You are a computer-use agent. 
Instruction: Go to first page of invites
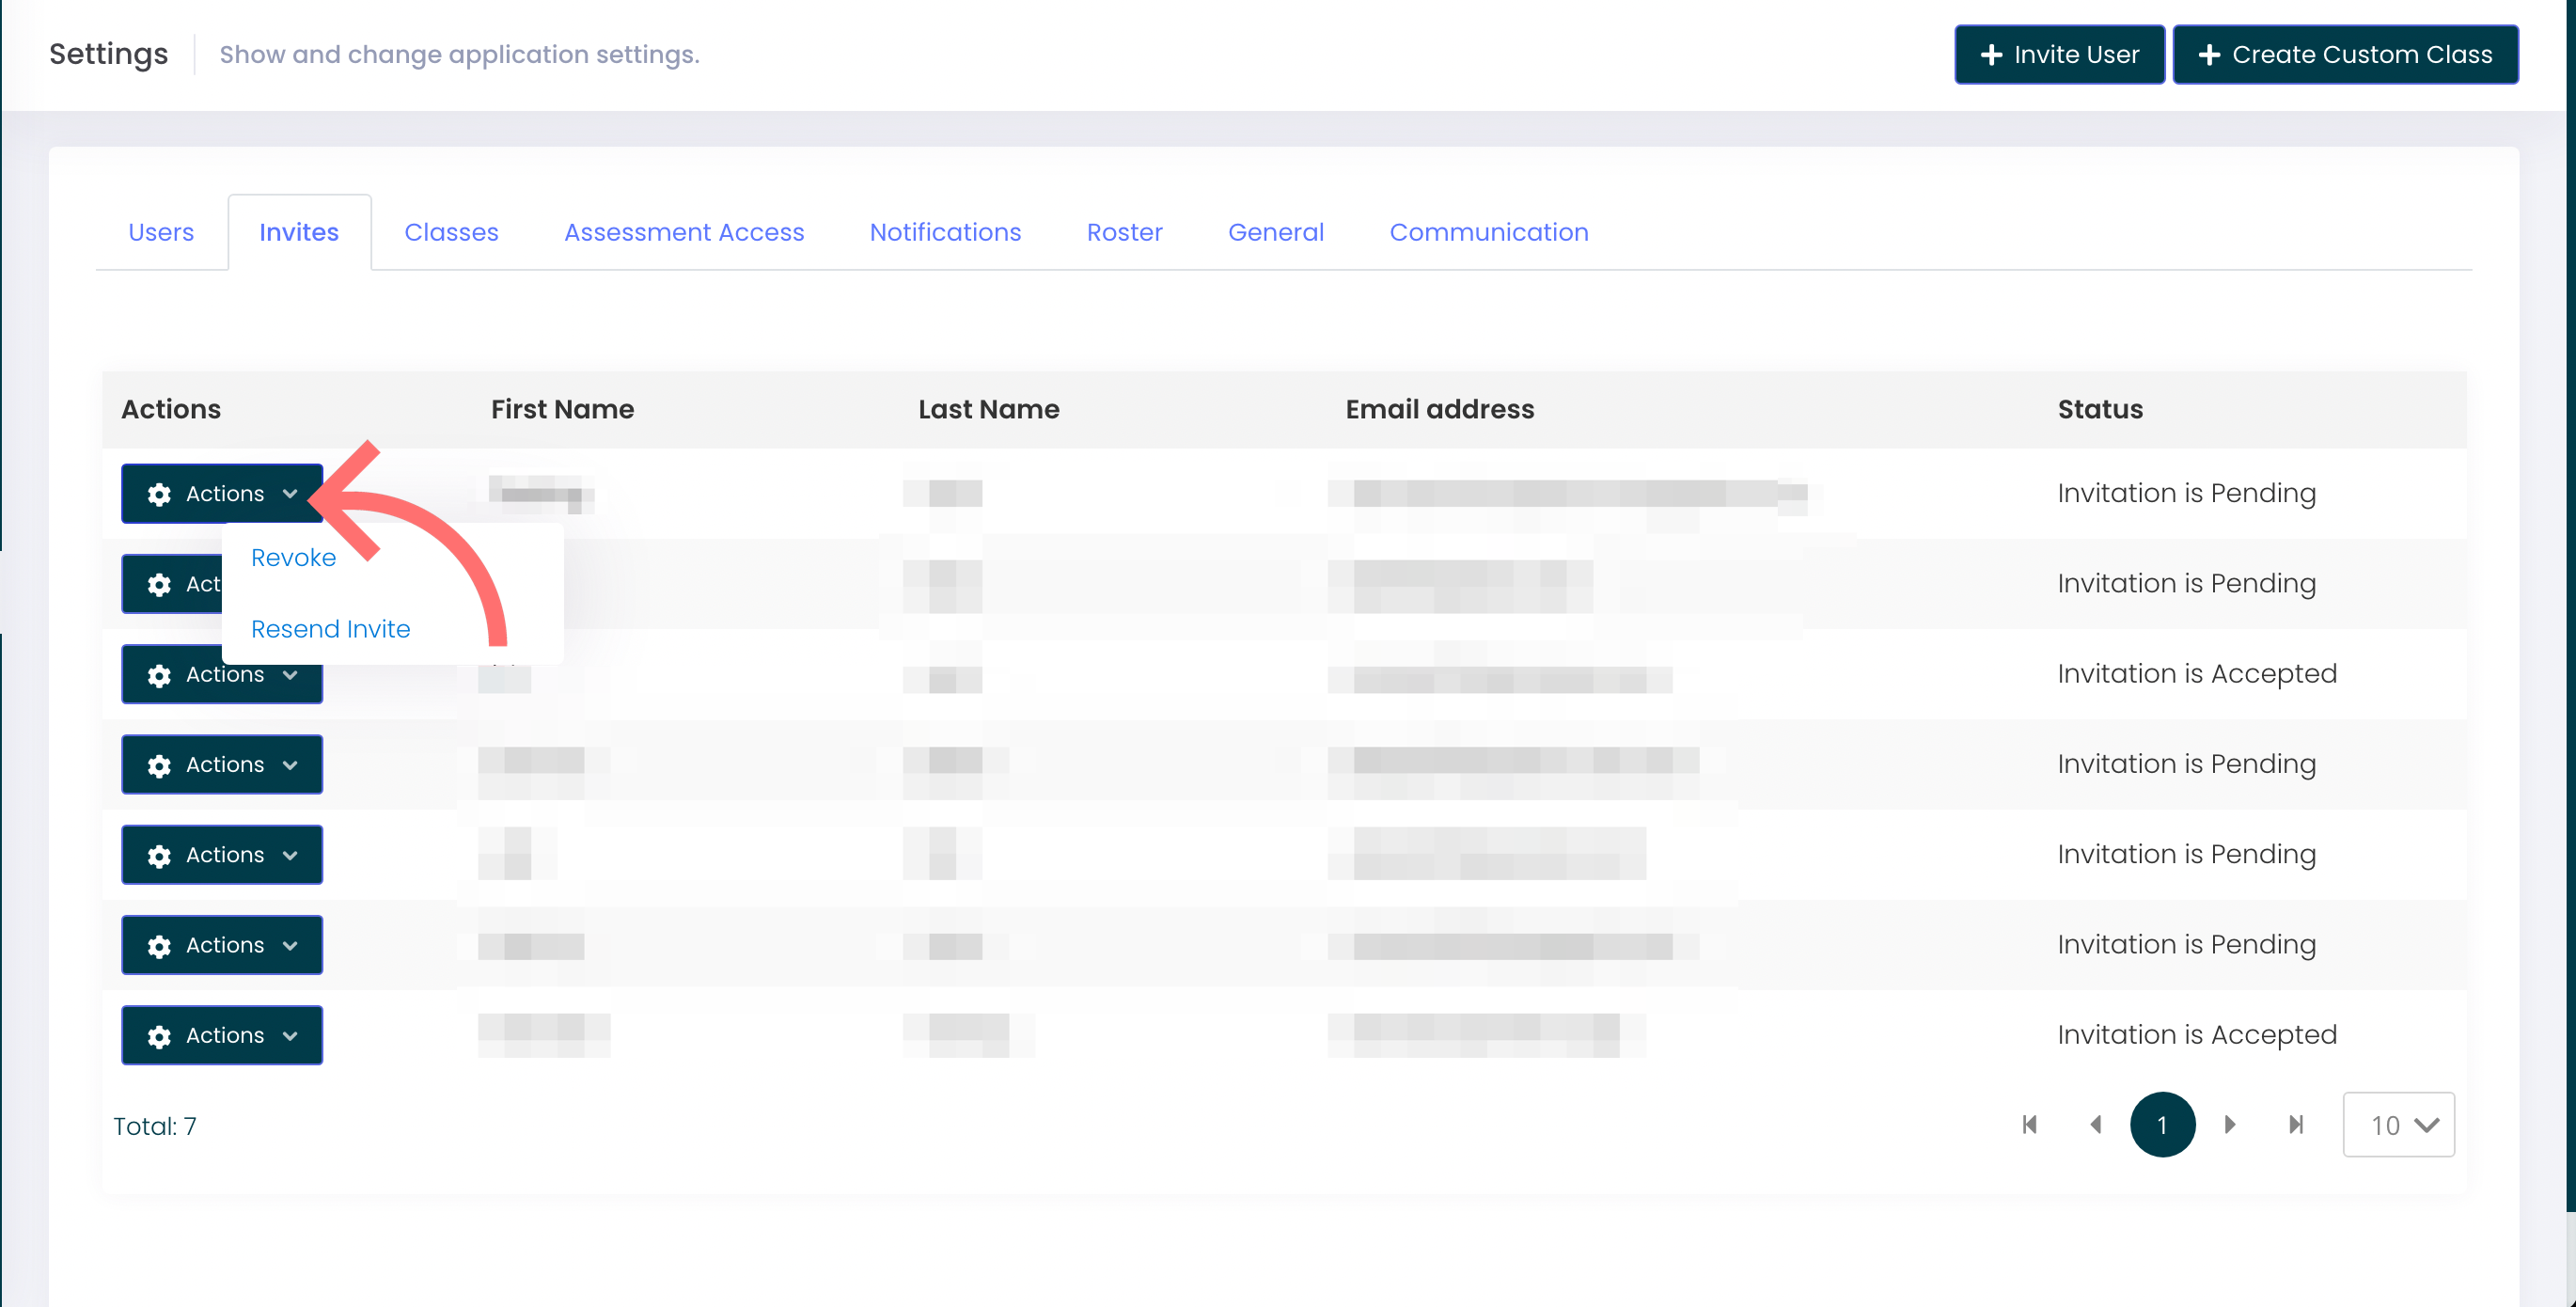pyautogui.click(x=2029, y=1124)
